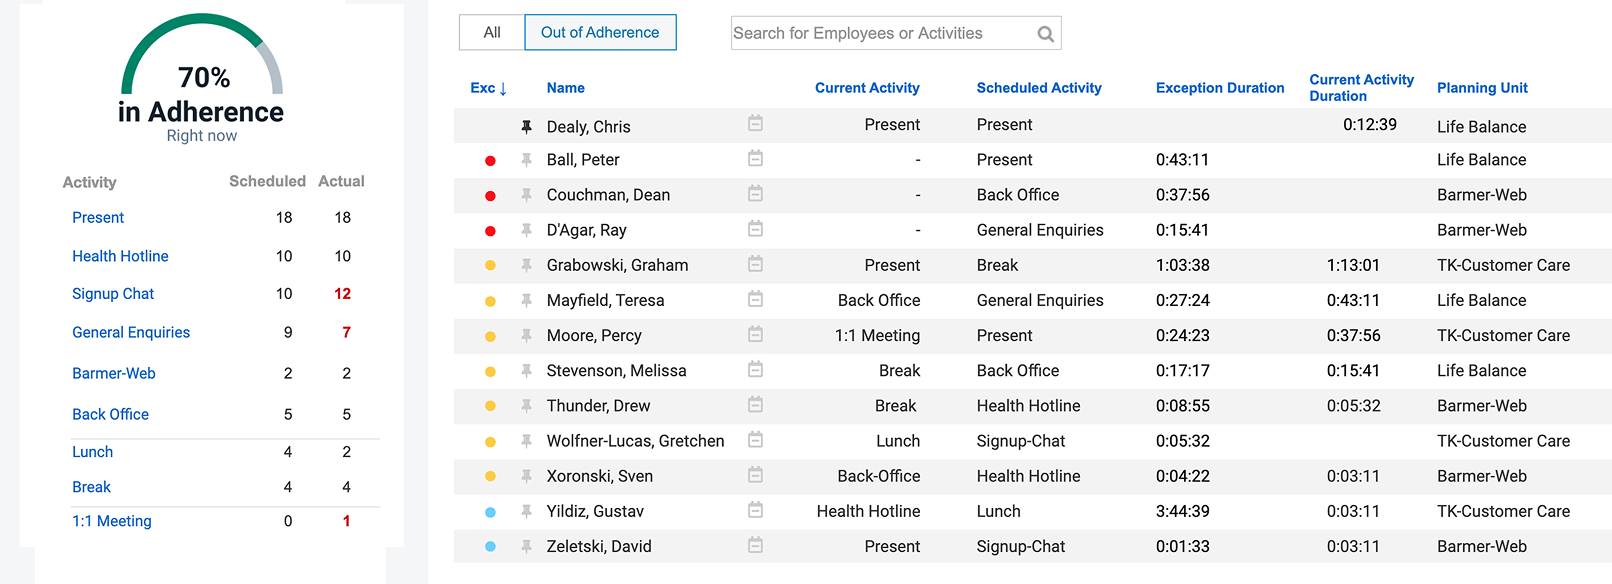Focus the employees or activities search field
1612x584 pixels.
pyautogui.click(x=880, y=33)
